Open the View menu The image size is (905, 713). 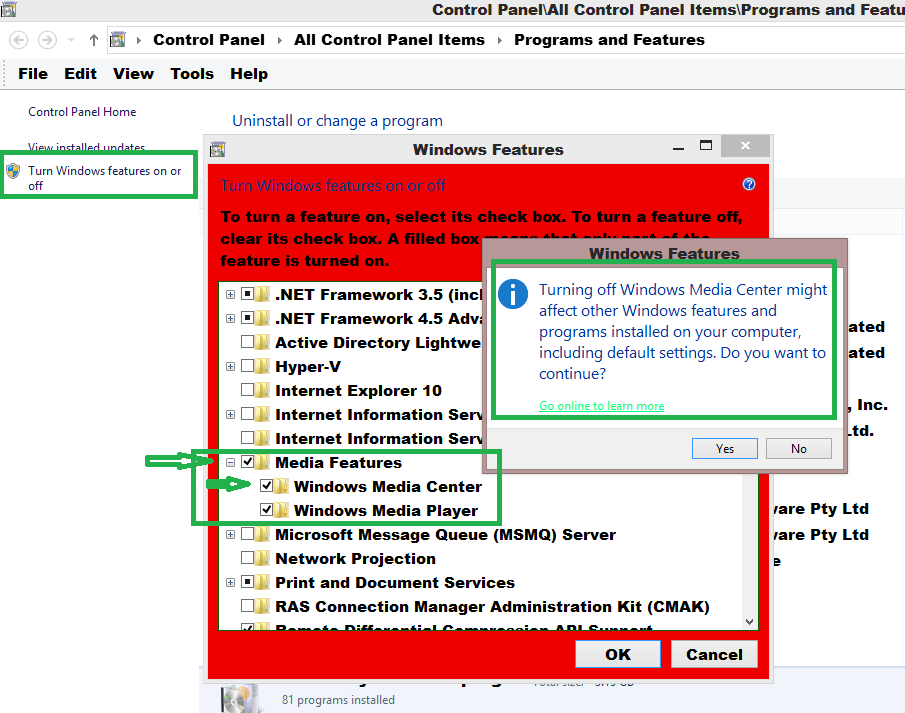[x=133, y=74]
